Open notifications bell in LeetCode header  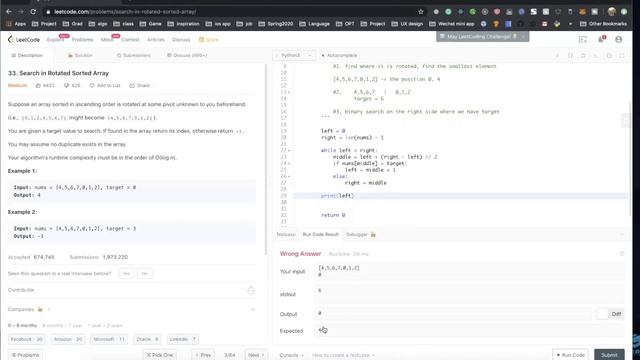pyautogui.click(x=601, y=40)
